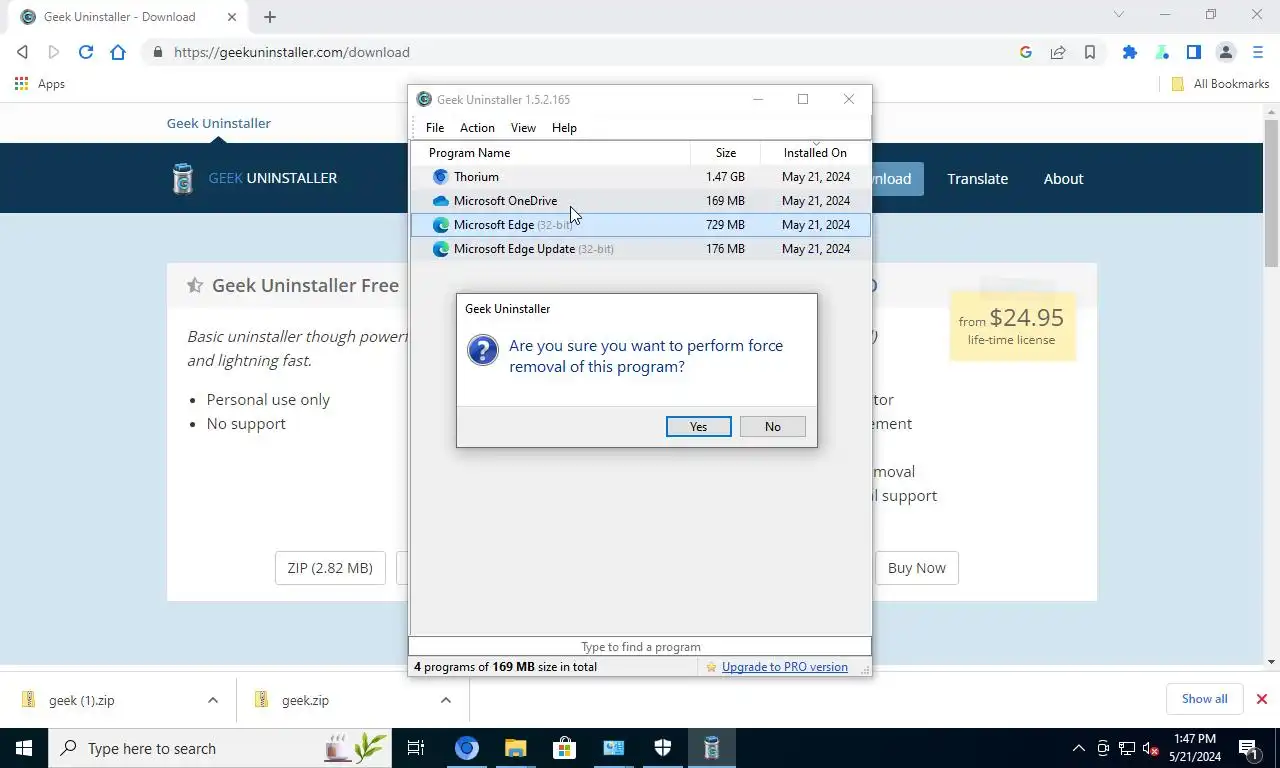Select Microsoft Edge Update row text
Screen dimensions: 1280x768
click(x=533, y=249)
